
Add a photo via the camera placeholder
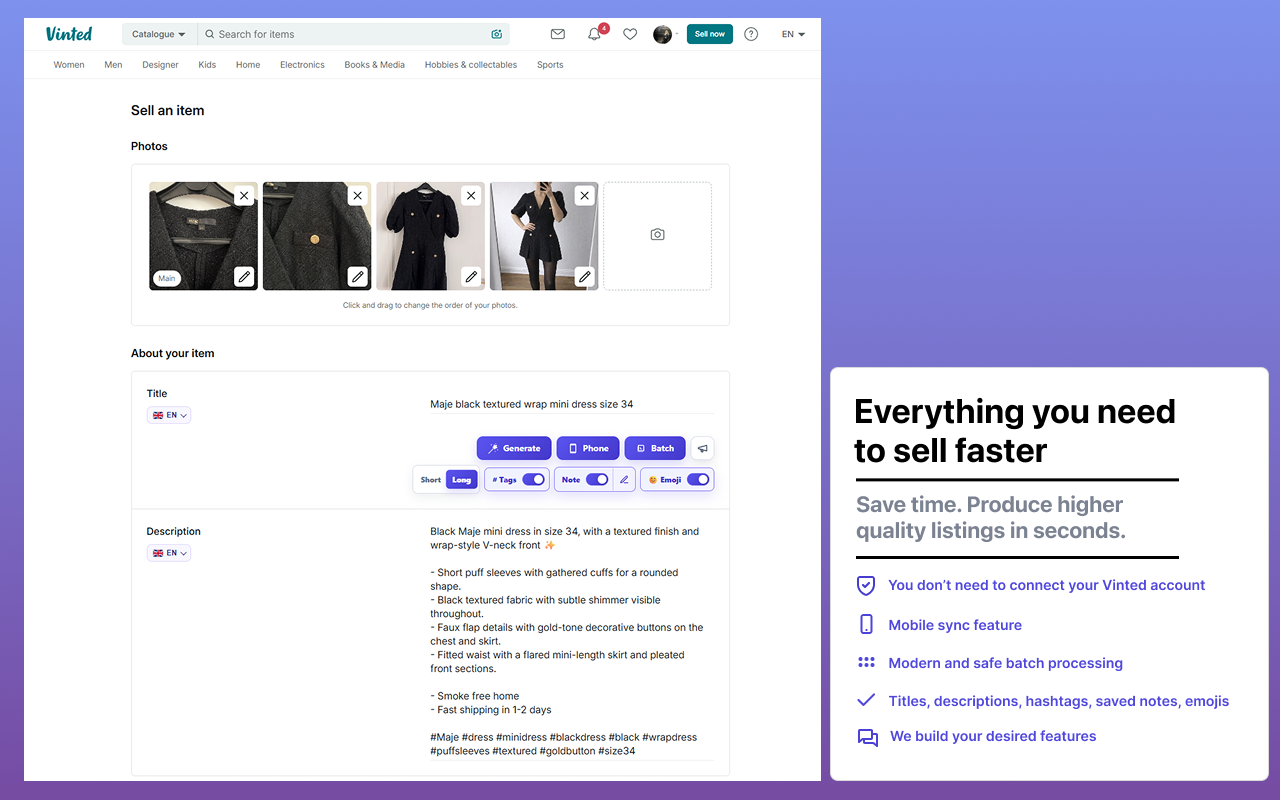658,235
